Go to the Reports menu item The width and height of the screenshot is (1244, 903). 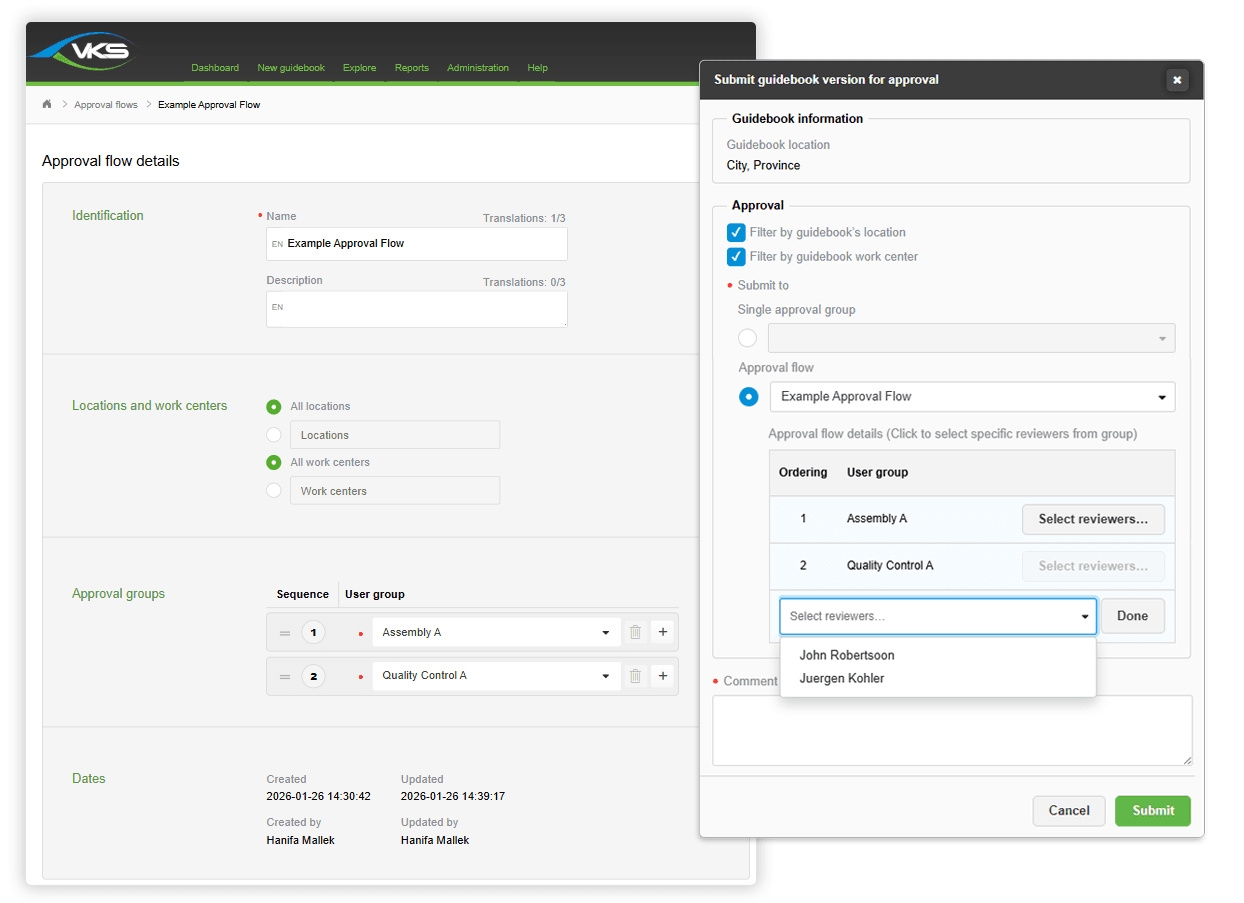click(x=411, y=68)
